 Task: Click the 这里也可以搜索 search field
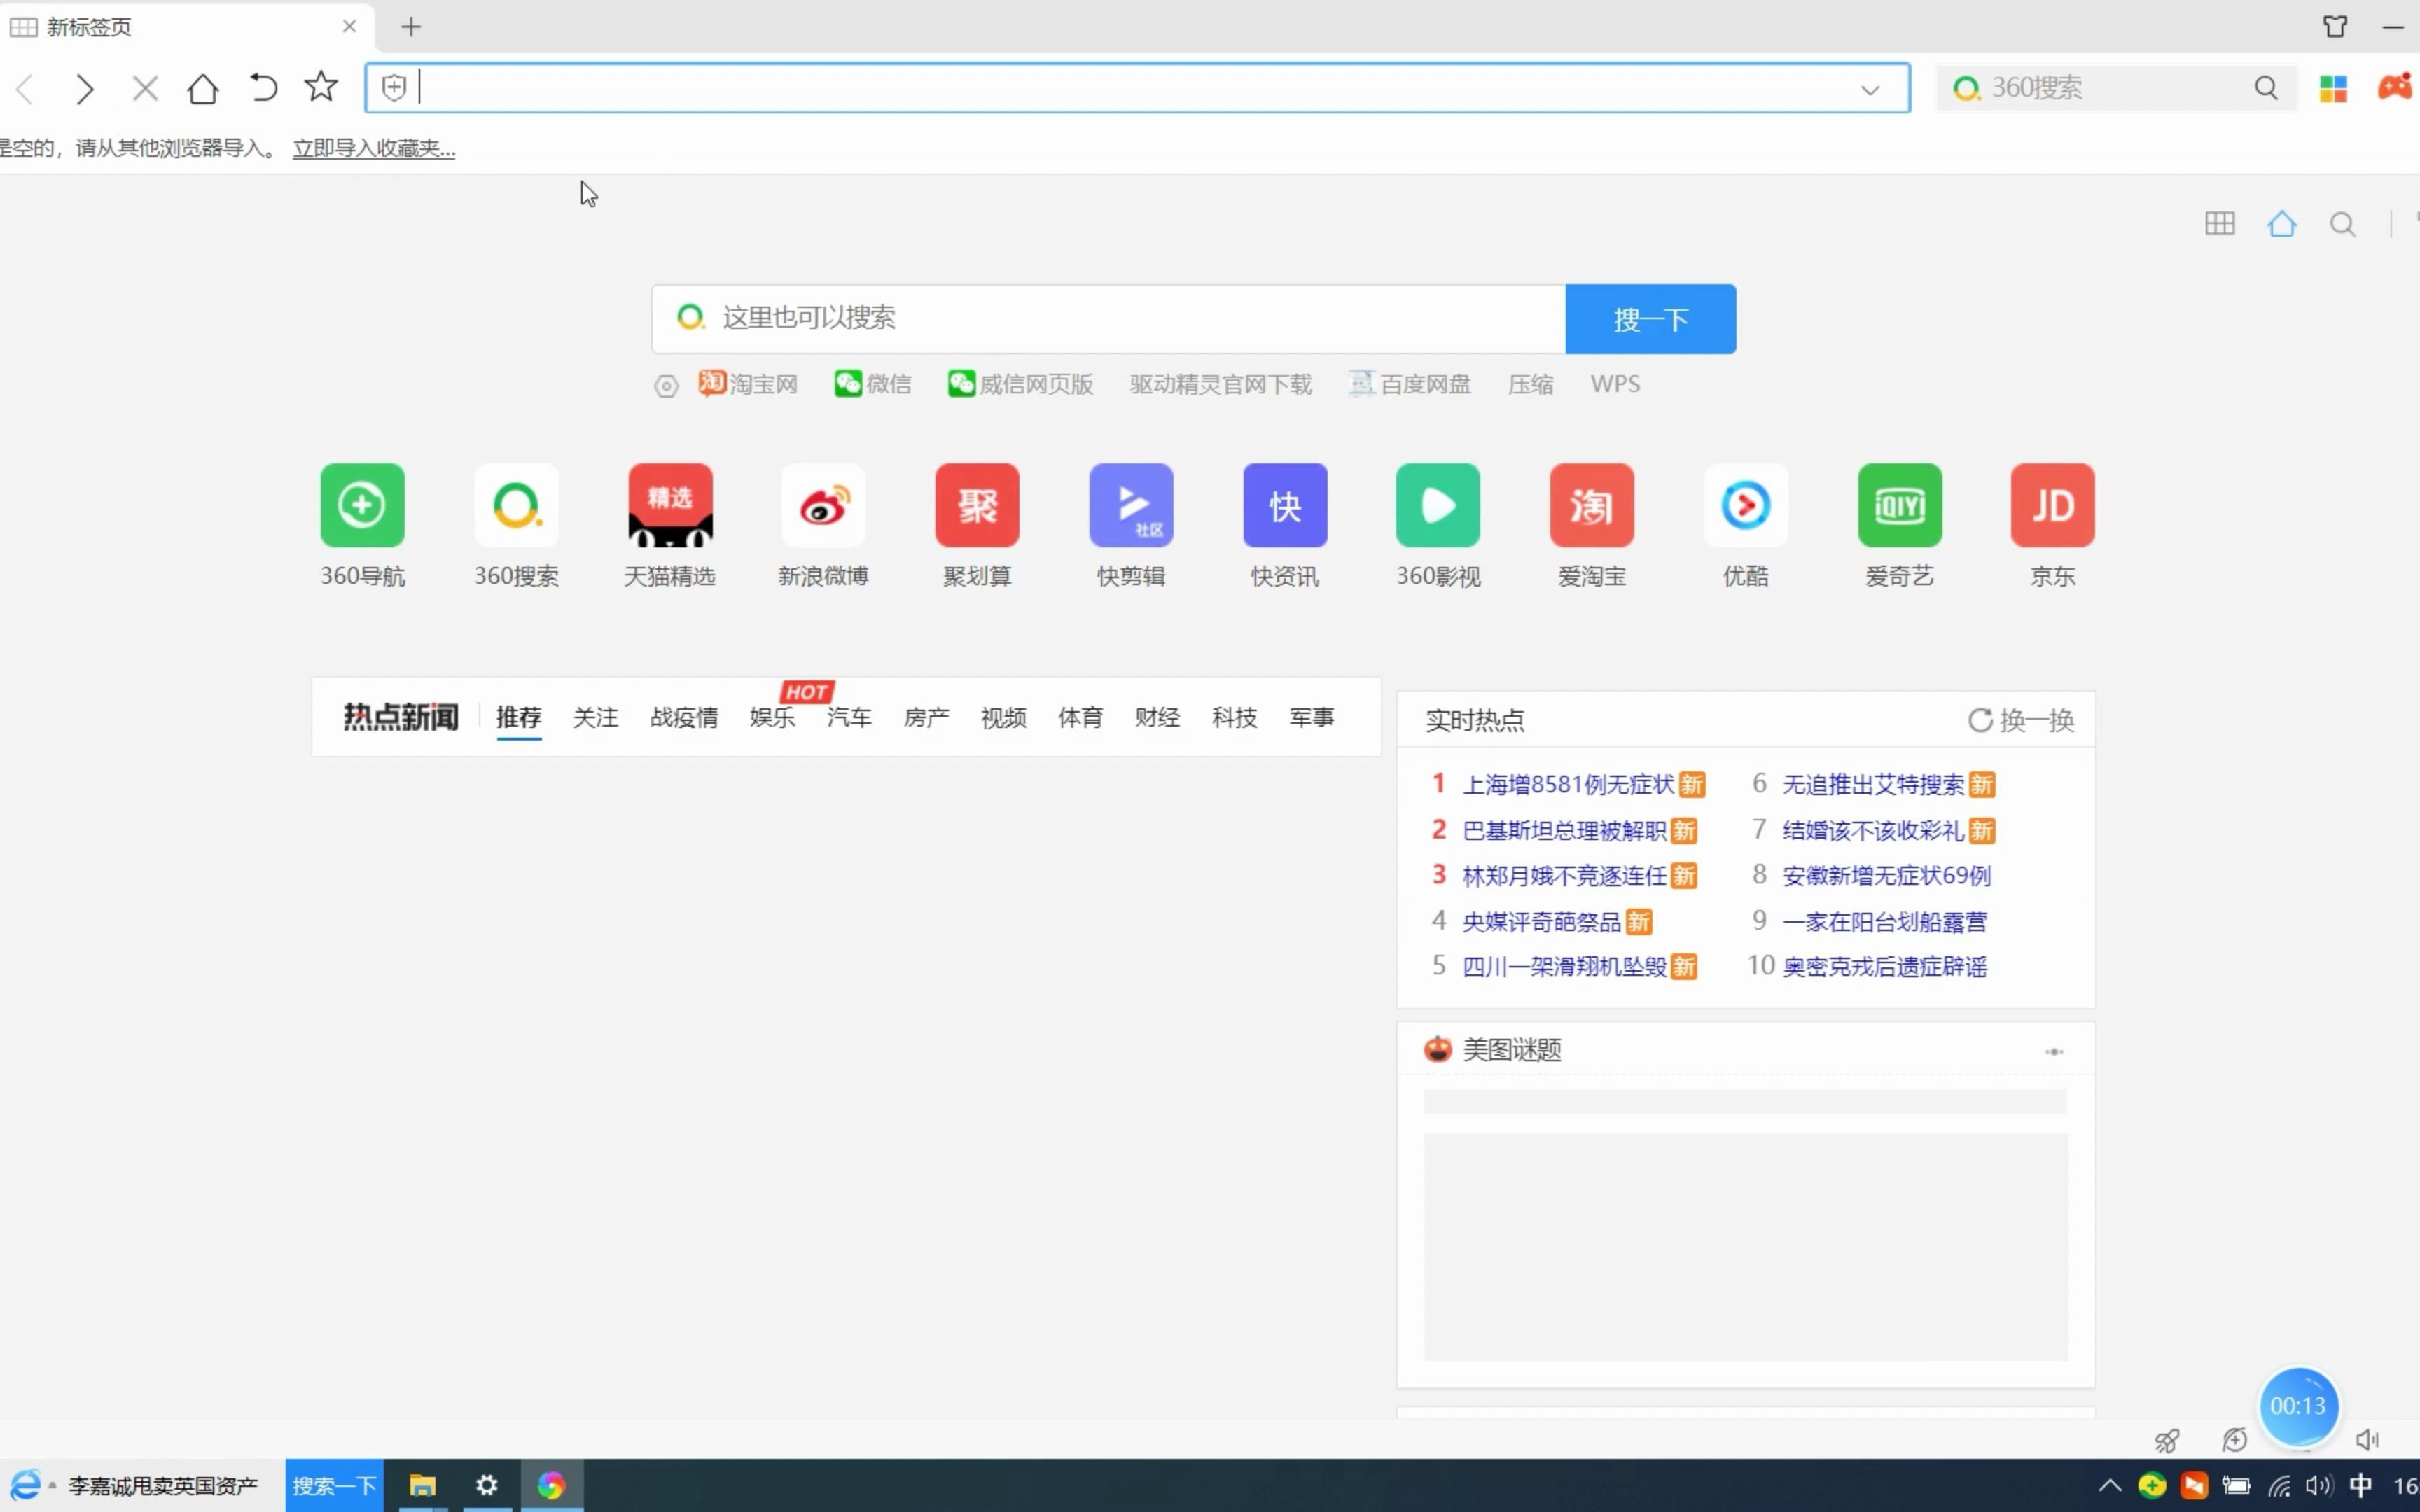1108,319
